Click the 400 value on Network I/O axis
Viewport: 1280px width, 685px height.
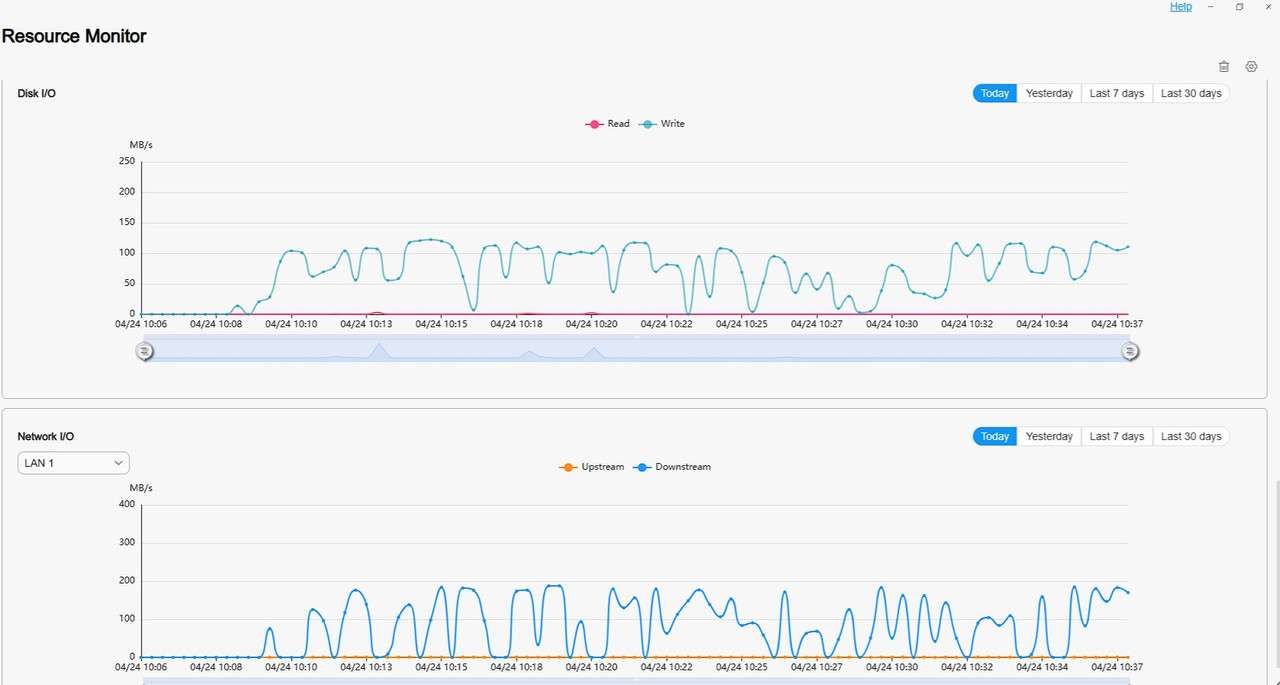tap(127, 504)
